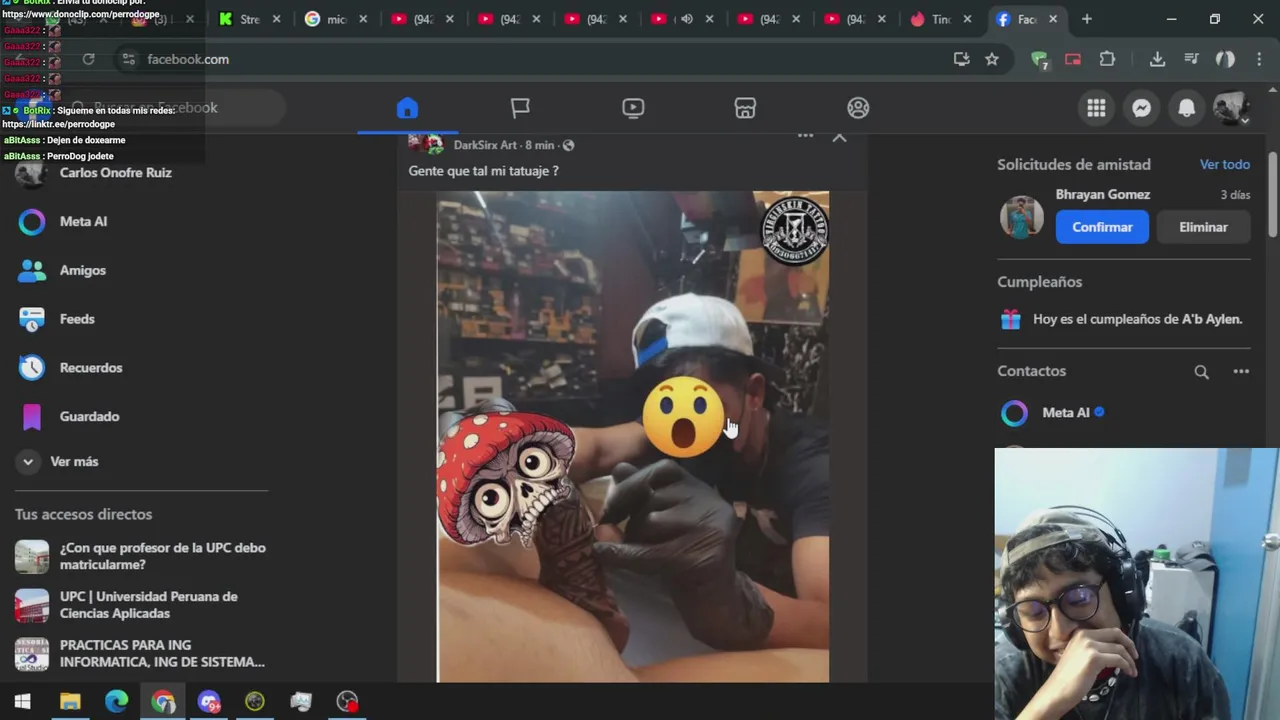
Task: Open Carlos Onofre Ruiz profile
Action: click(x=115, y=173)
